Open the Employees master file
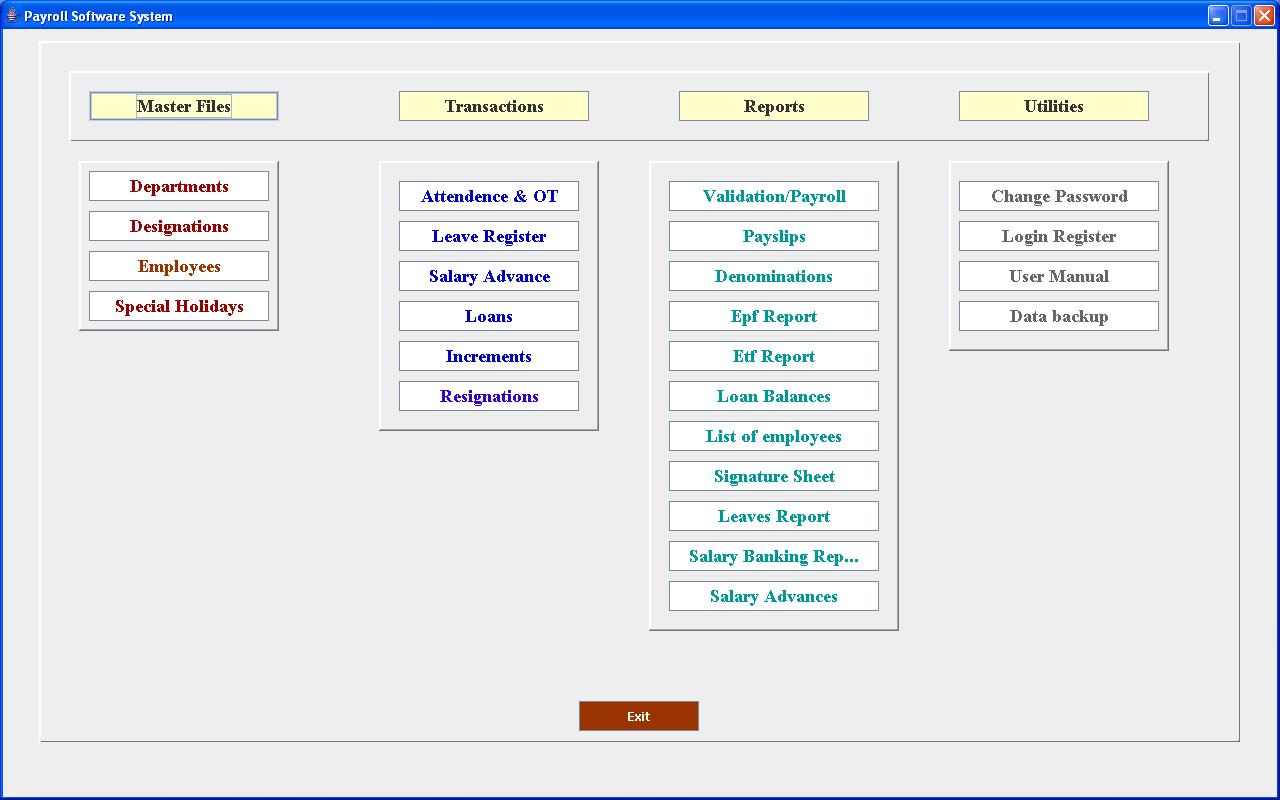 click(x=178, y=266)
